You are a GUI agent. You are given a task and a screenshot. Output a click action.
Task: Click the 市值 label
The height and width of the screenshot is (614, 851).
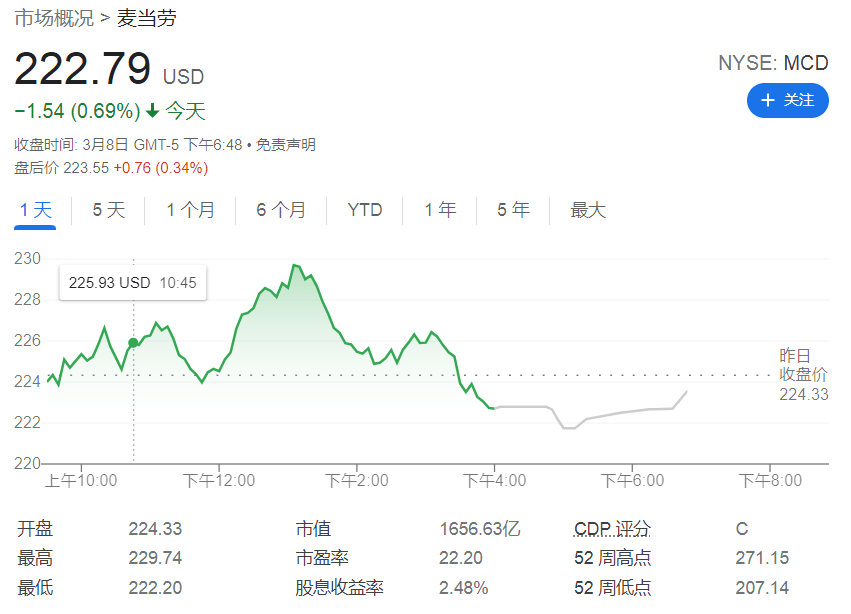click(x=313, y=529)
